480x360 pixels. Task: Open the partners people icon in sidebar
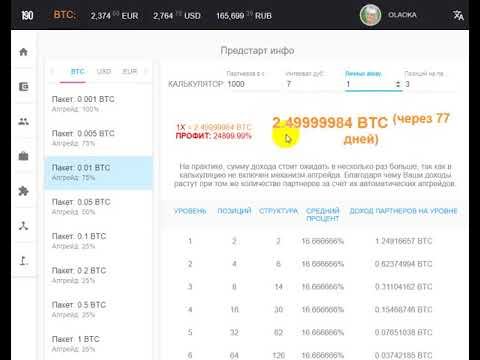23,122
